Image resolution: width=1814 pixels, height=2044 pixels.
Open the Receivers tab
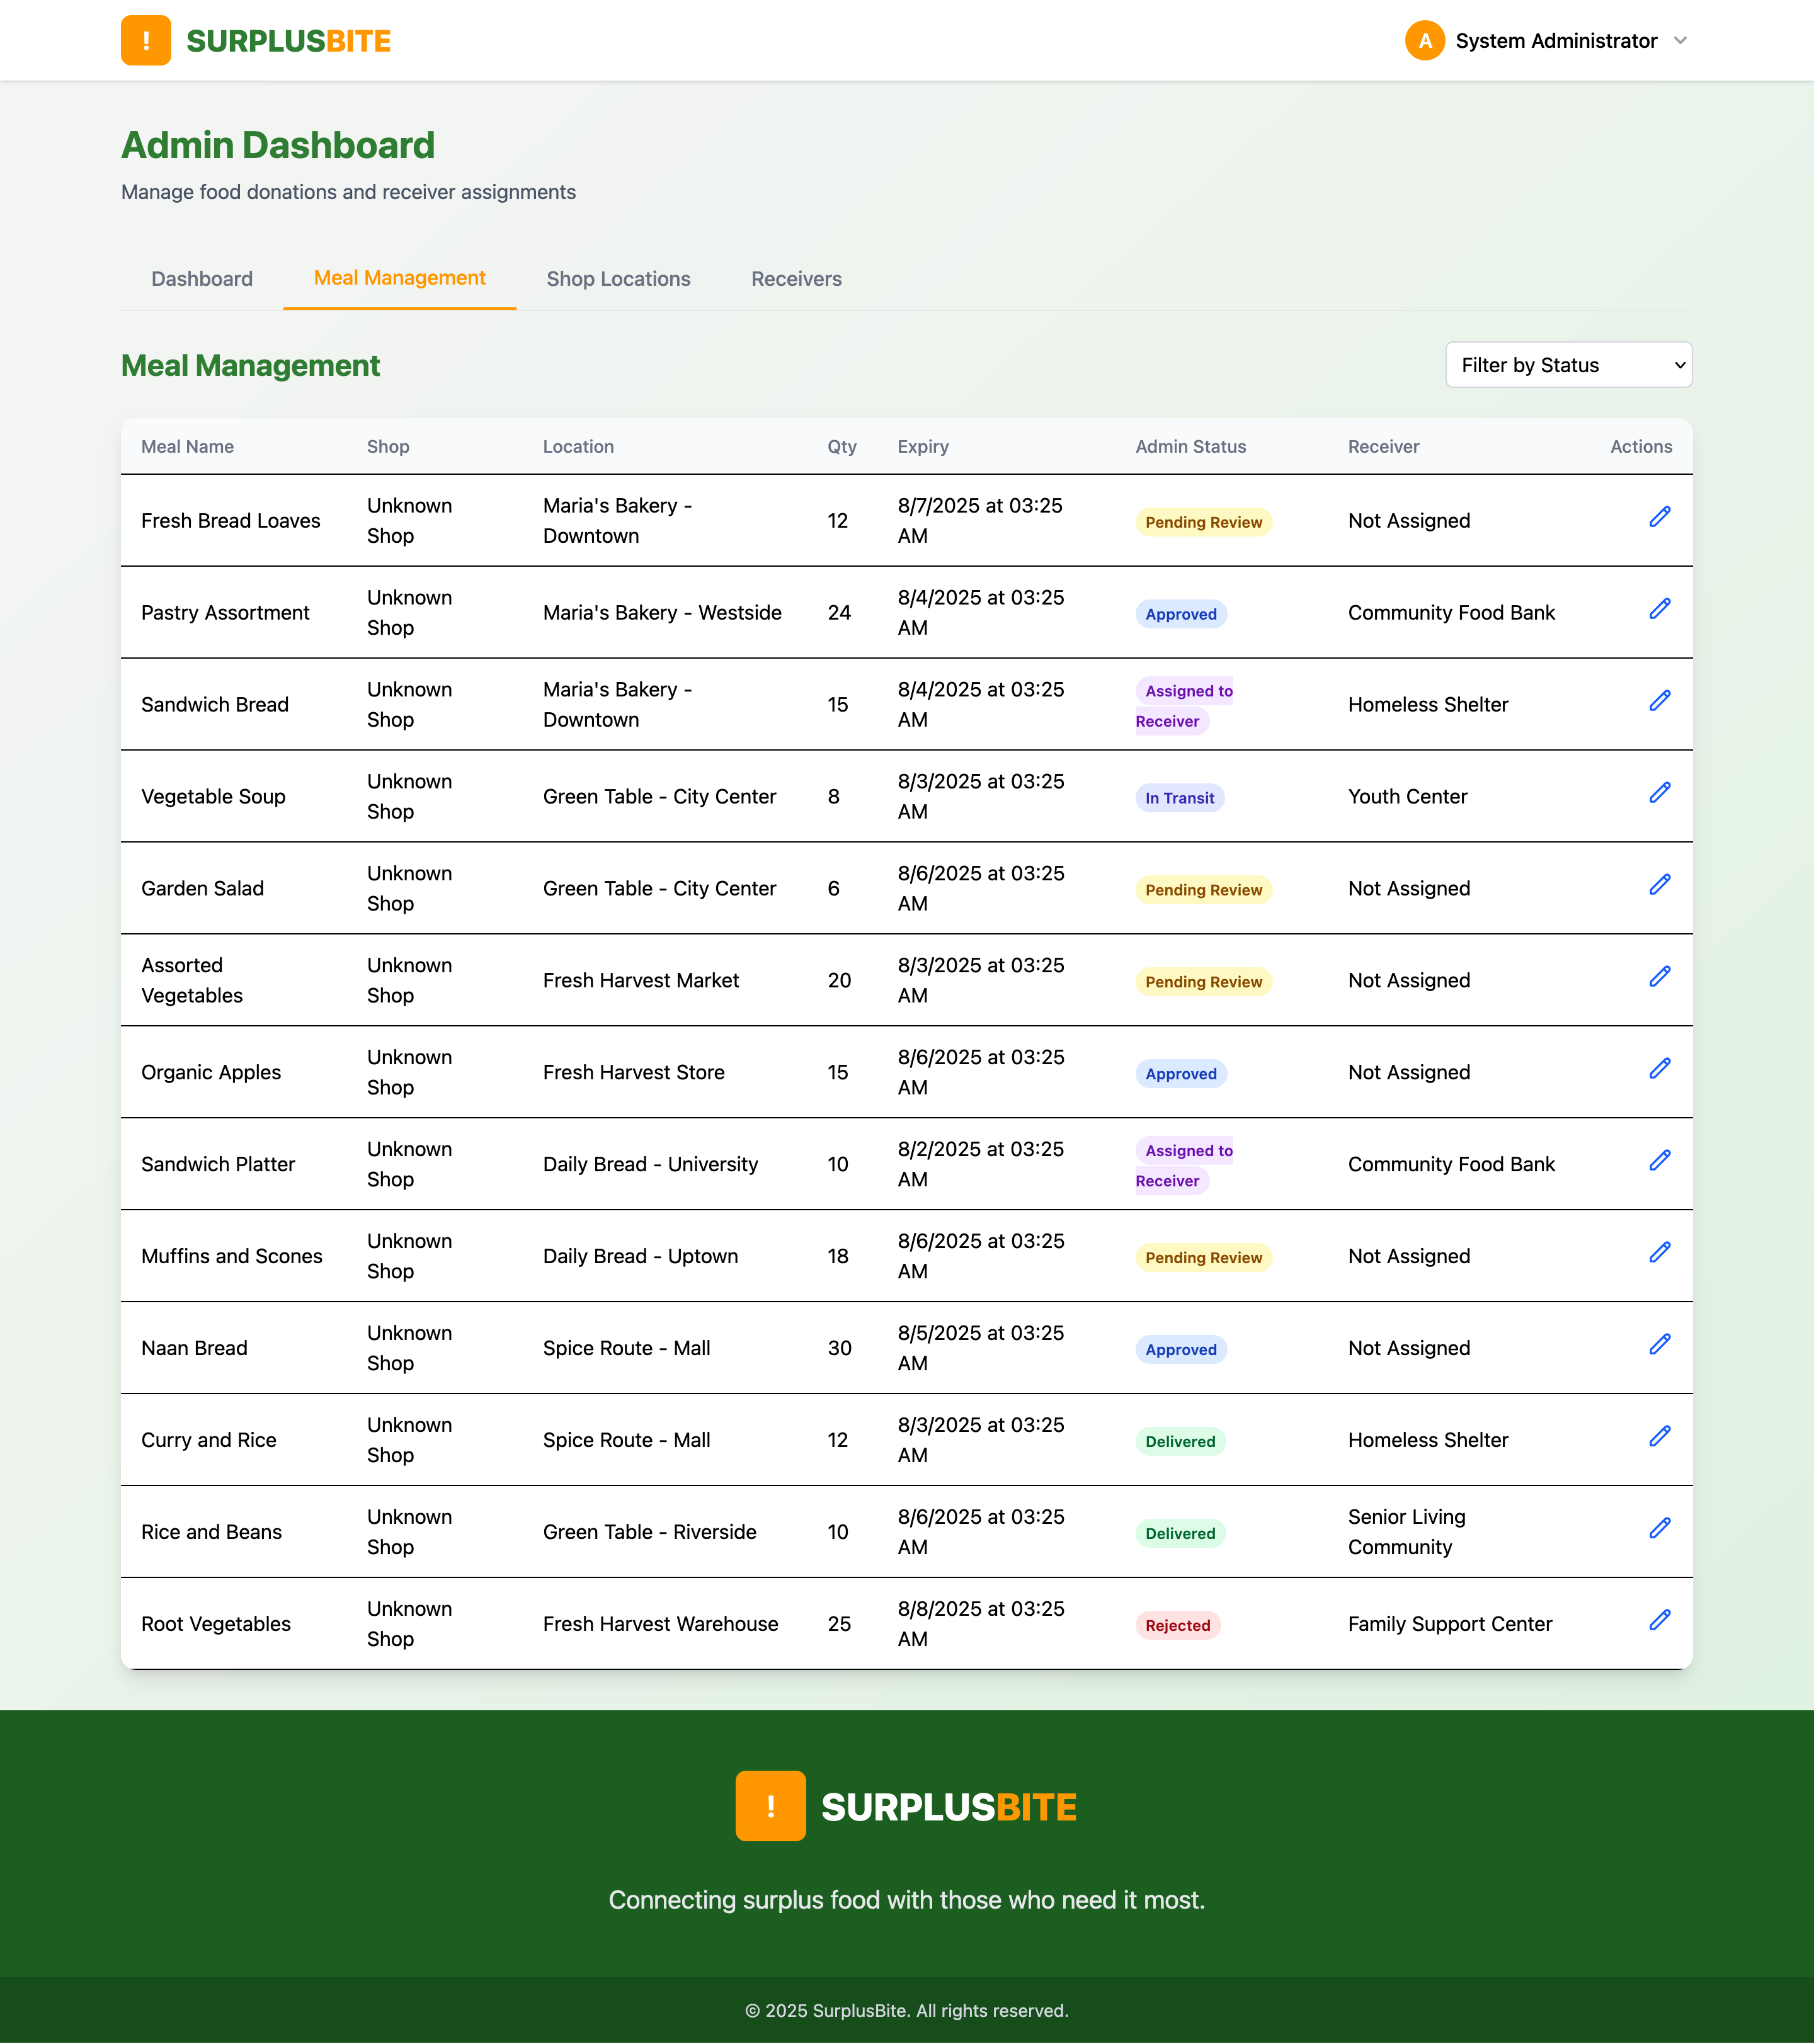(795, 279)
